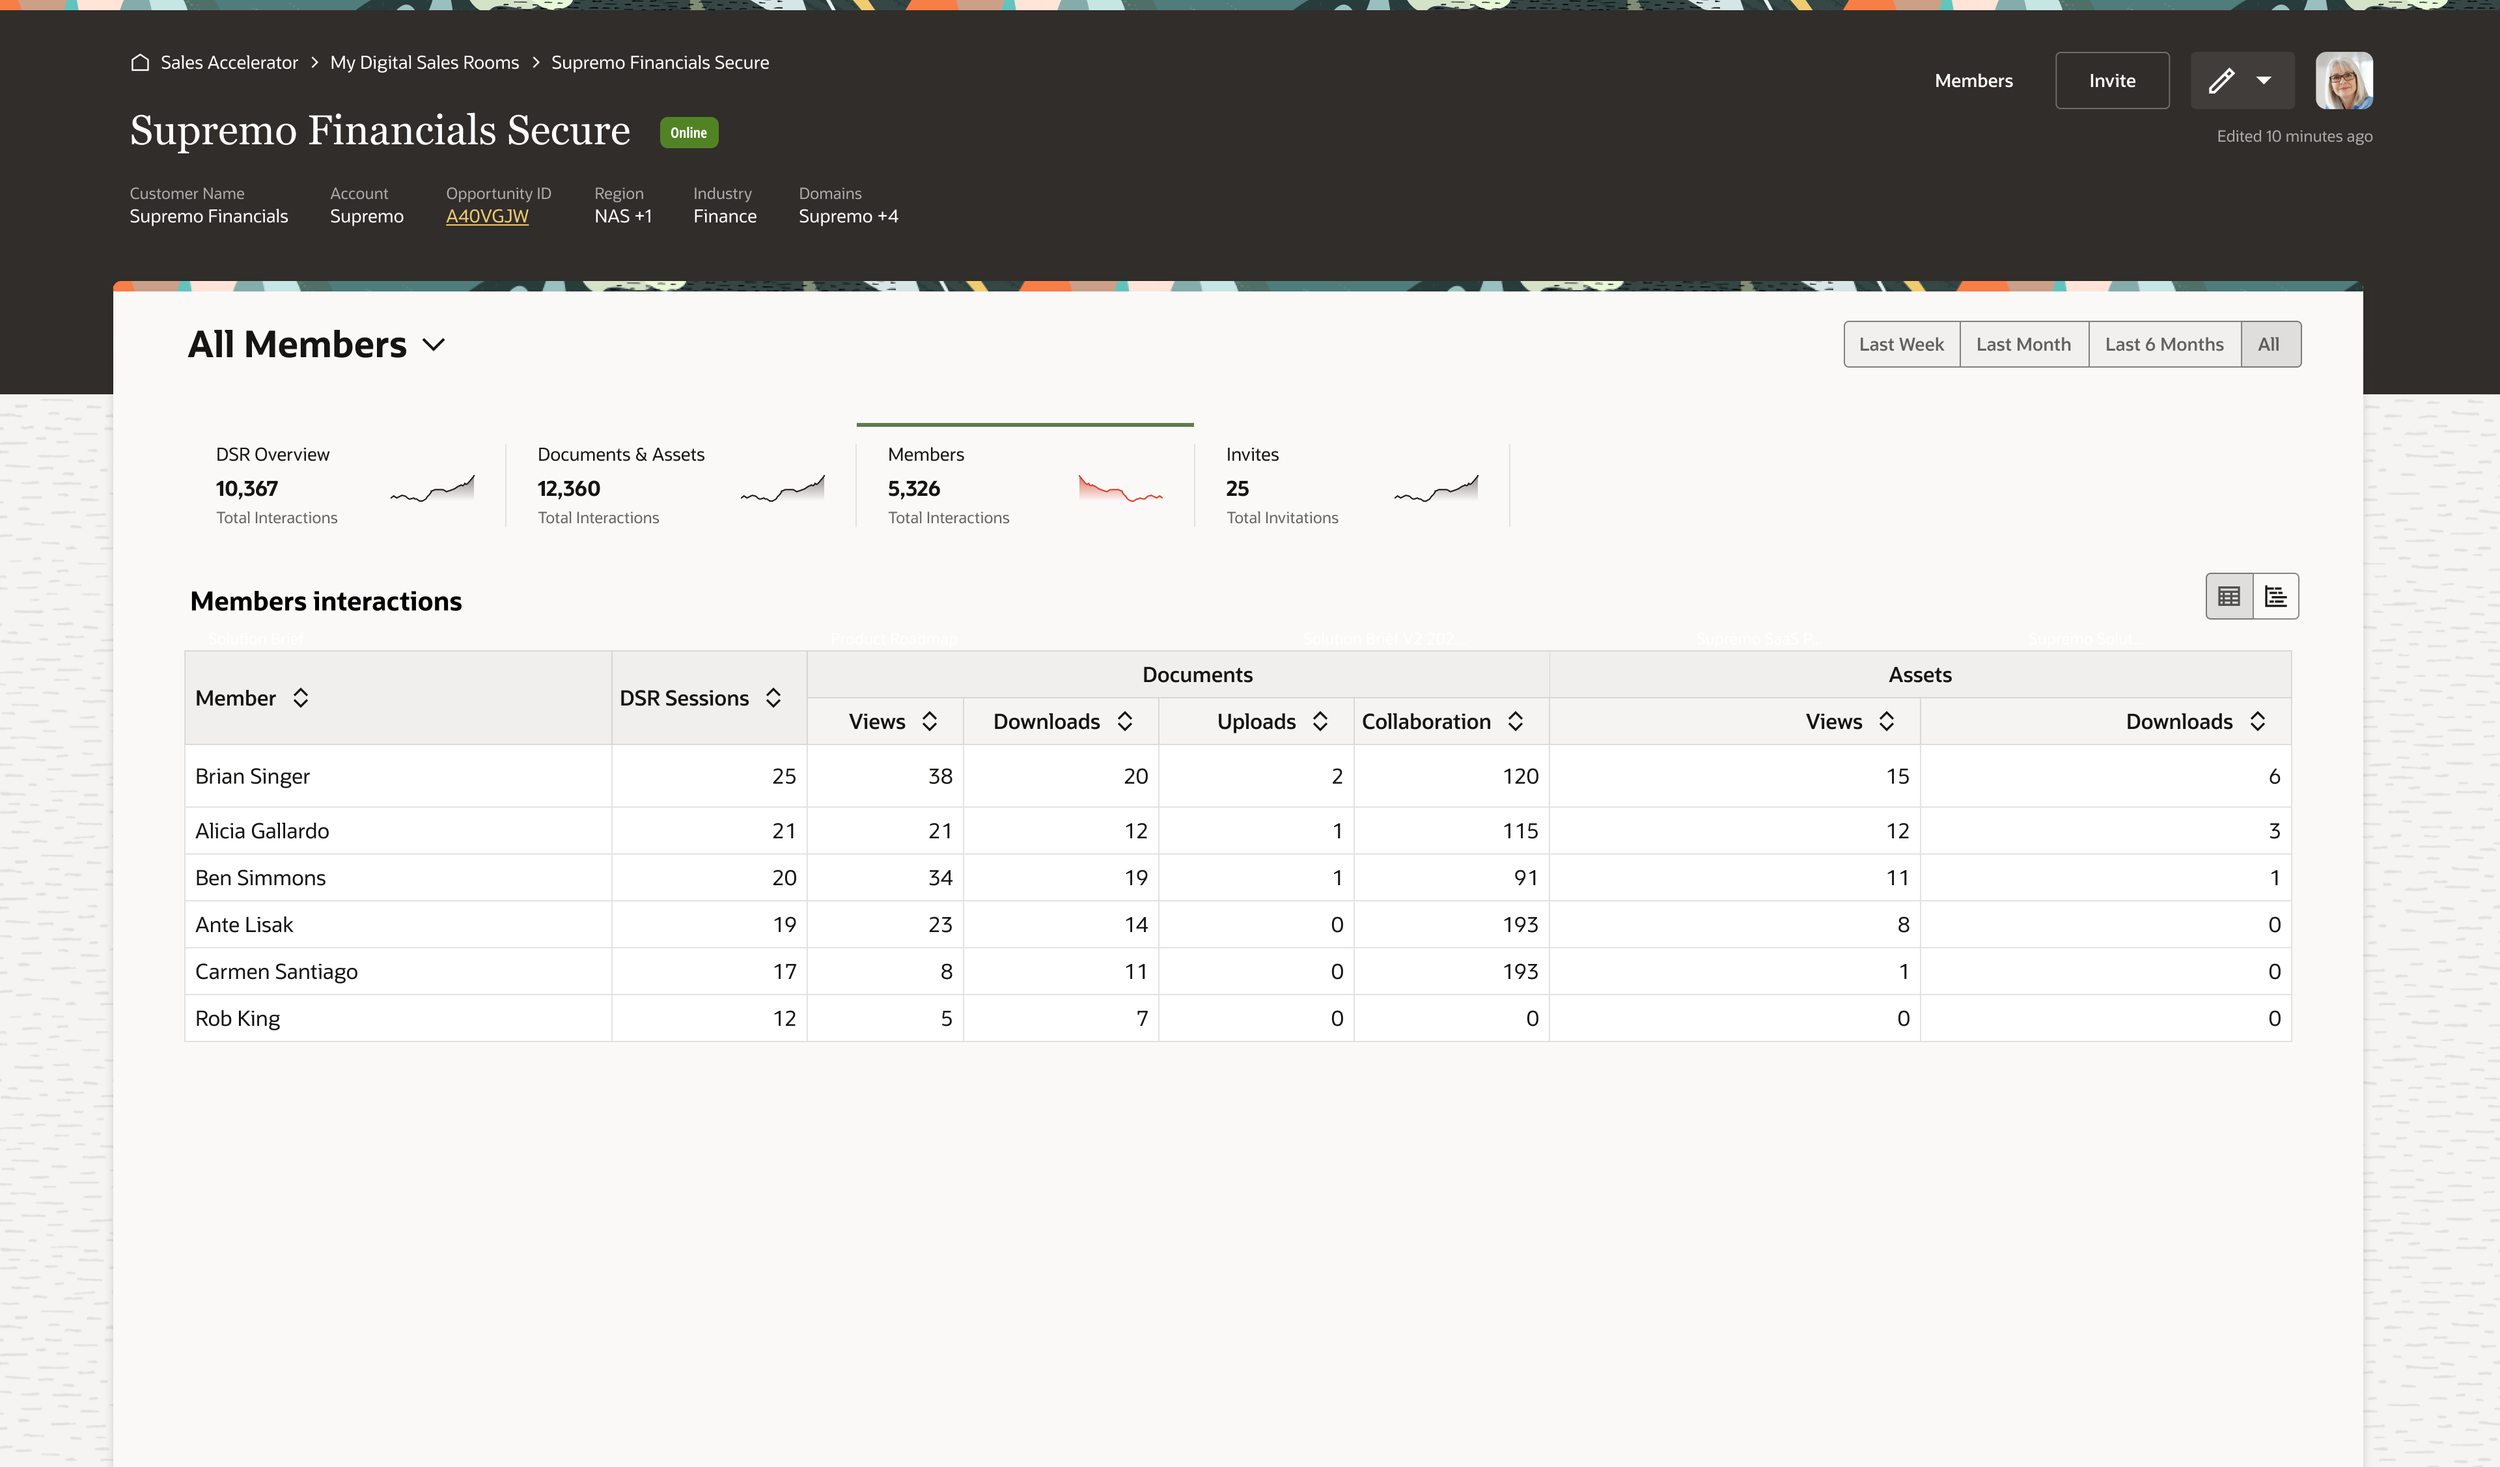Switch to table grid view icon

pyautogui.click(x=2228, y=597)
